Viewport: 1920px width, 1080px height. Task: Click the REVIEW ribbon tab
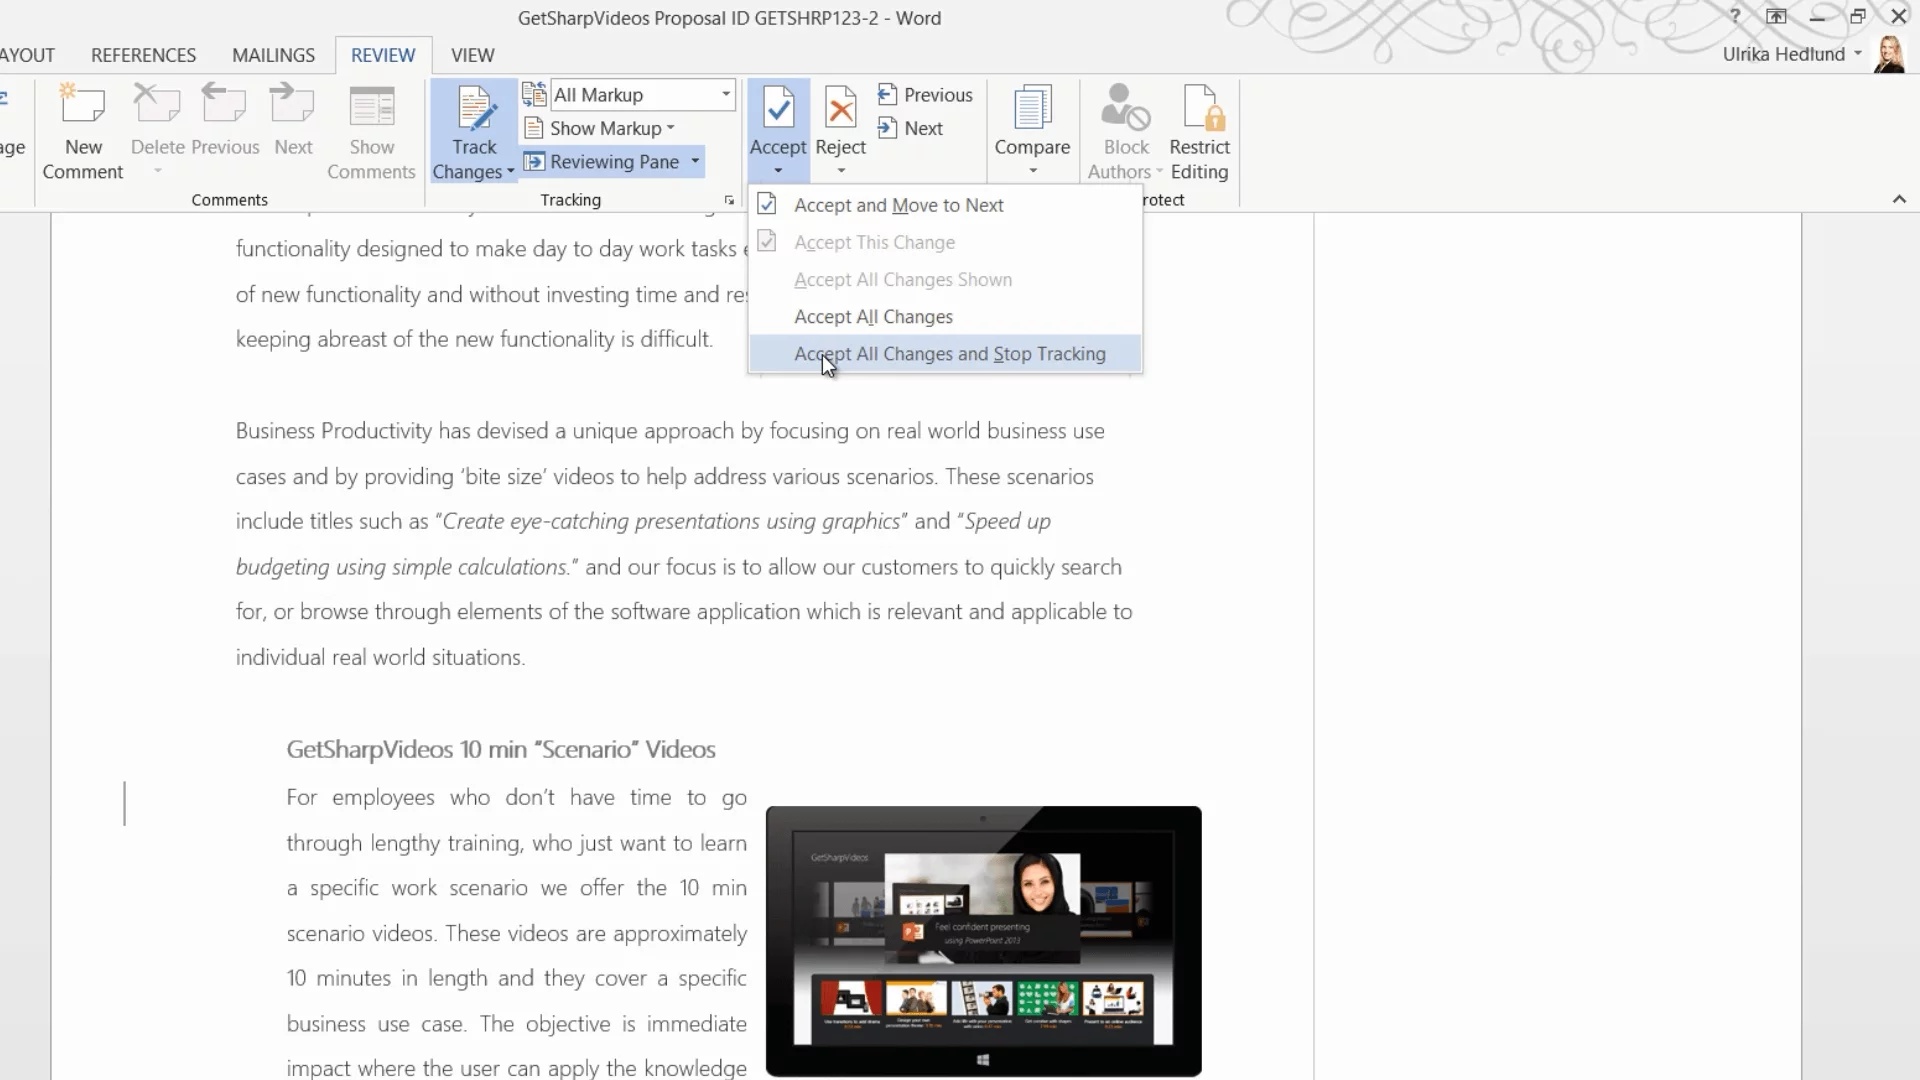382,54
